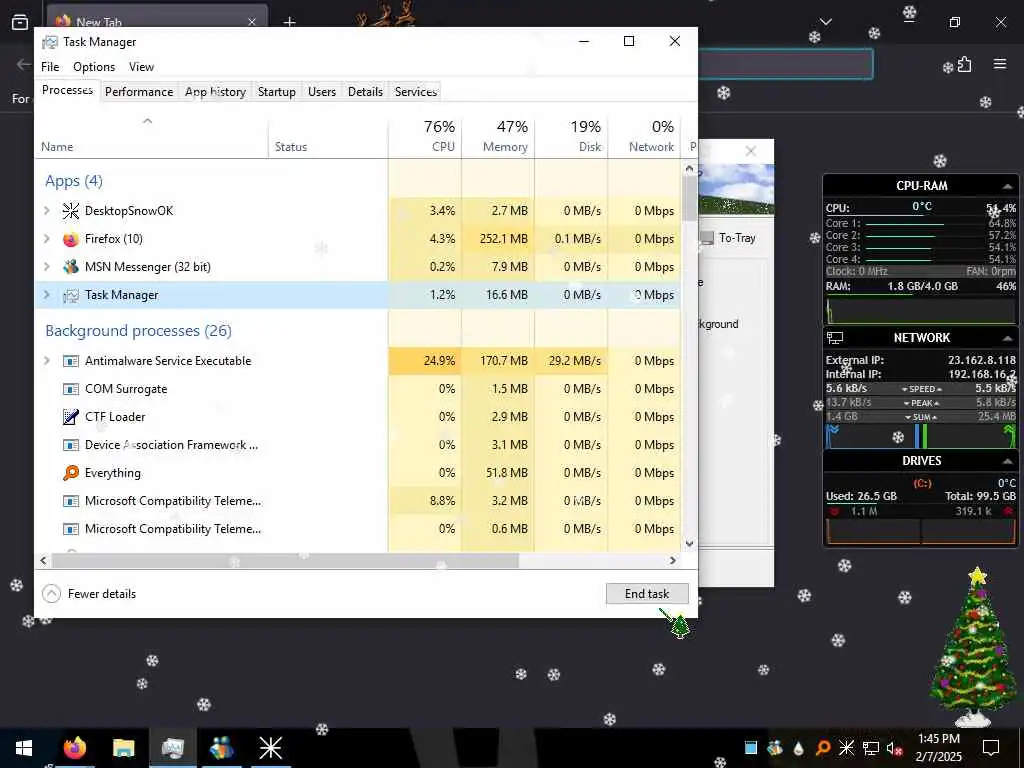Image resolution: width=1024 pixels, height=768 pixels.
Task: Click the water drop tray icon
Action: (x=799, y=748)
